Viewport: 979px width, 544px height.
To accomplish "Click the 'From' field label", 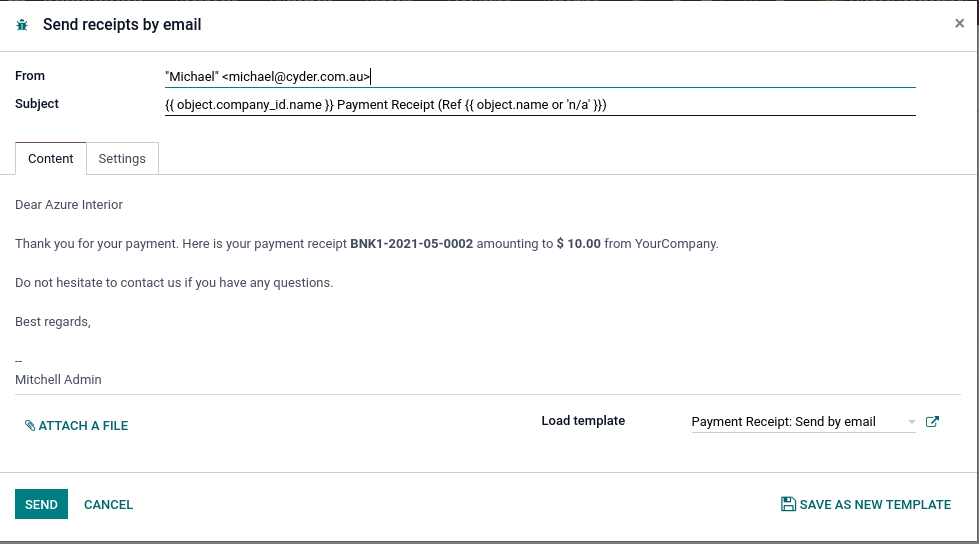I will coord(30,76).
